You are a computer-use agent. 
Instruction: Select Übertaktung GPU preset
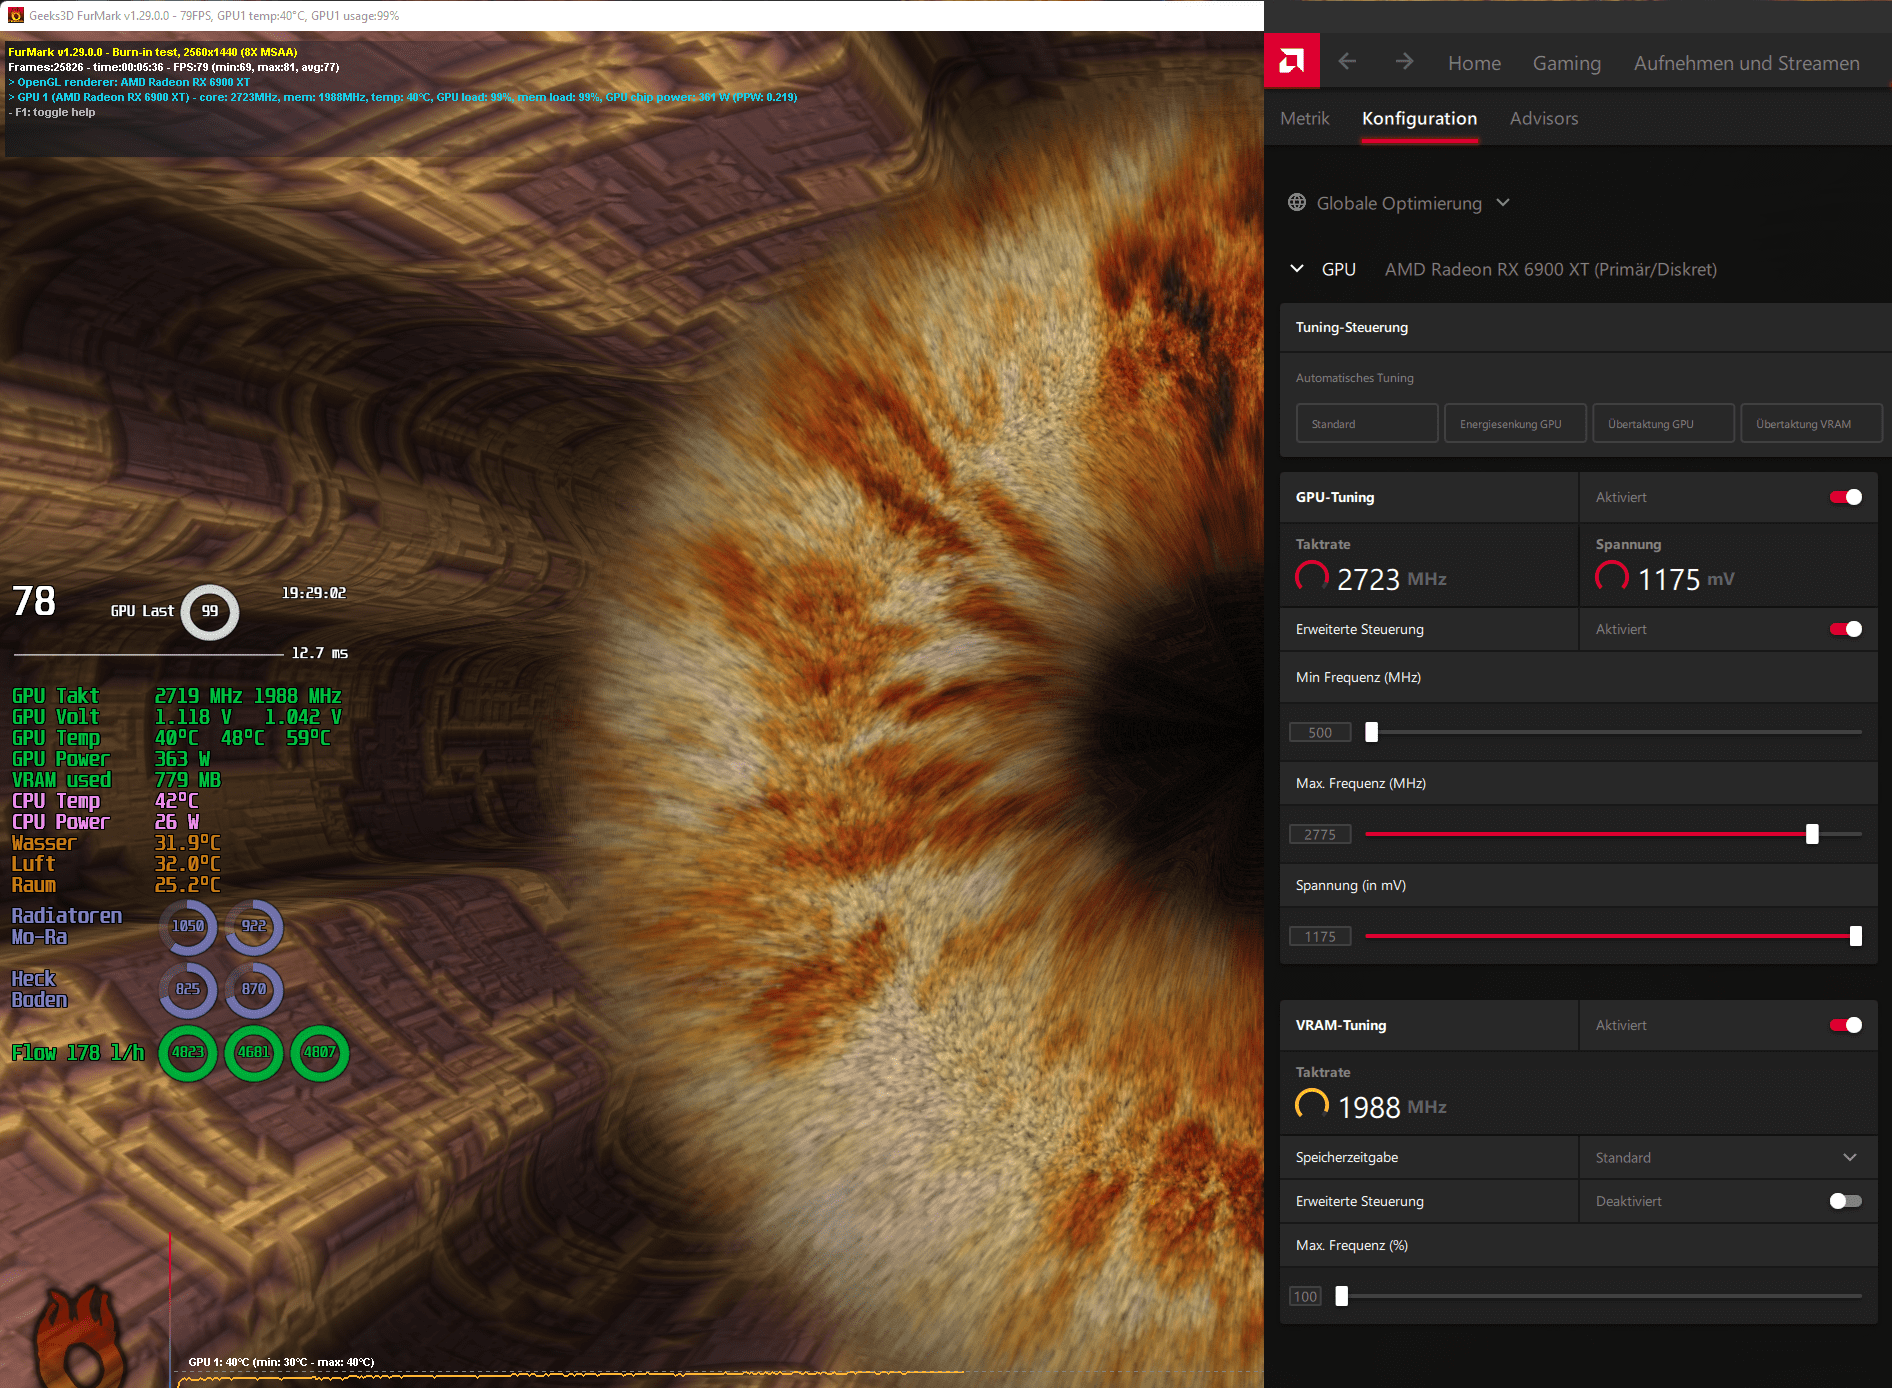coord(1663,423)
